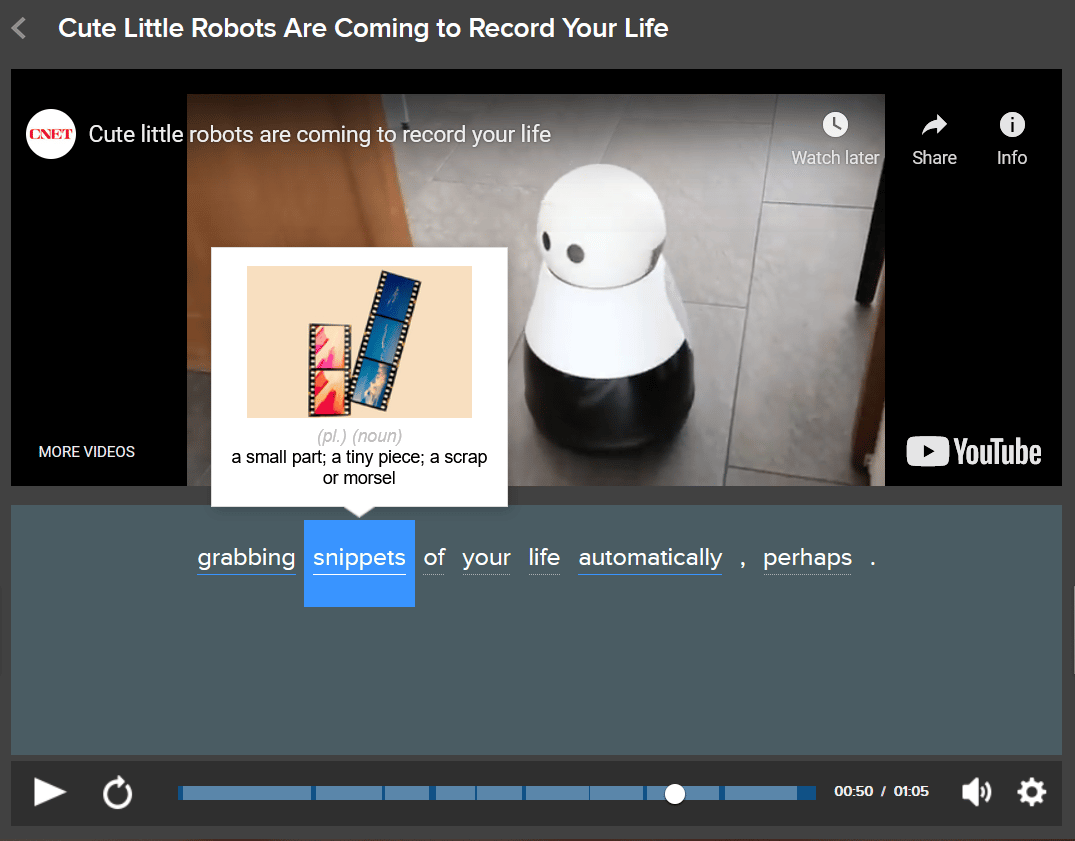
Task: Click the replay circular arrow icon
Action: [118, 793]
